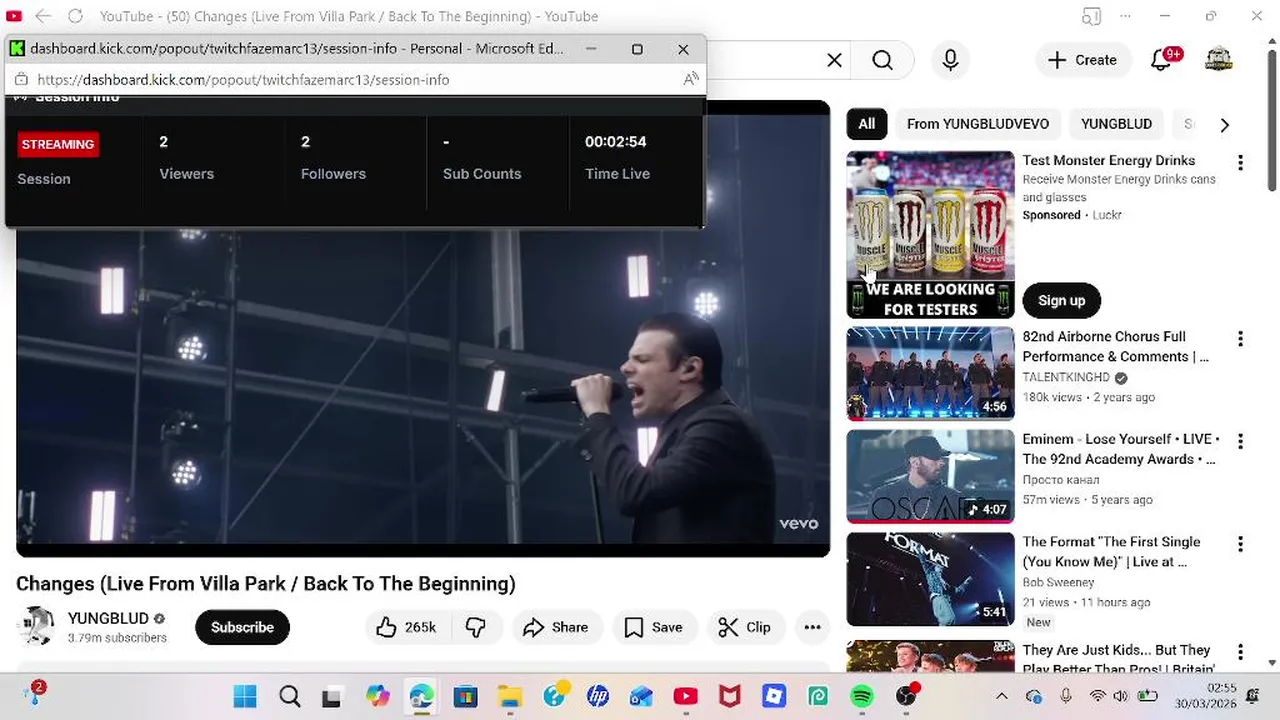1280x720 pixels.
Task: Switch to Microsoft Edge on the taskbar
Action: pos(421,696)
